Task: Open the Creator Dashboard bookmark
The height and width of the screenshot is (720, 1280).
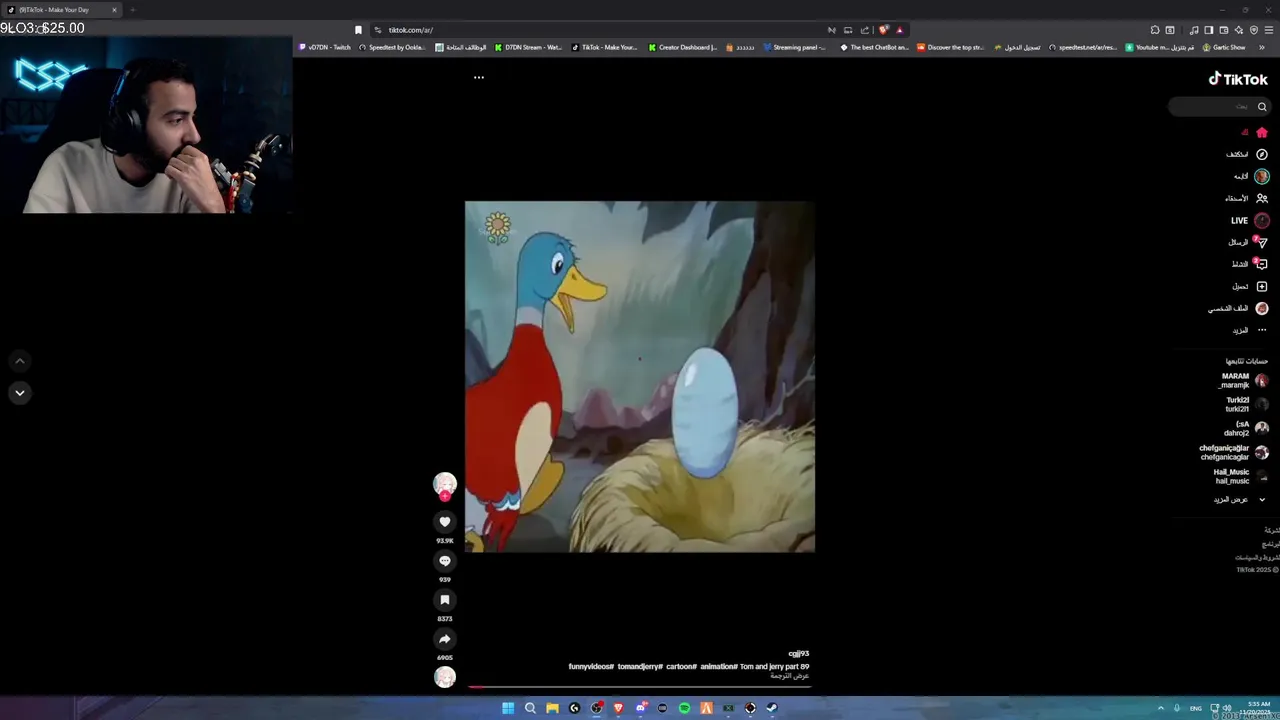Action: tap(683, 47)
